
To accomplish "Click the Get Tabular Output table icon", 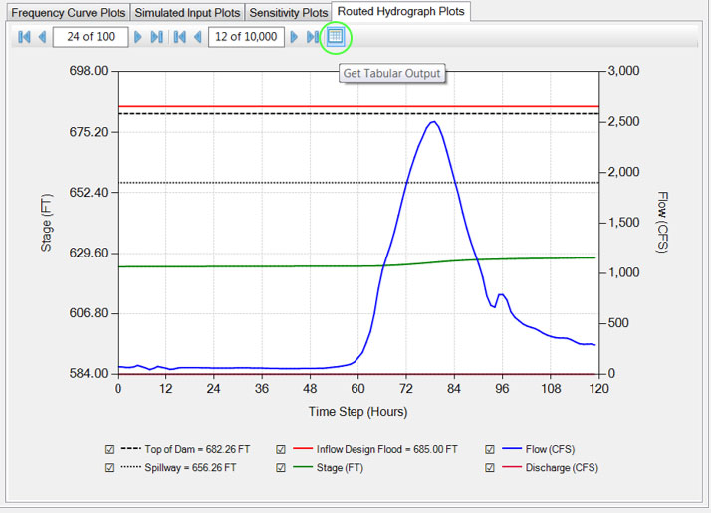I will pyautogui.click(x=336, y=37).
